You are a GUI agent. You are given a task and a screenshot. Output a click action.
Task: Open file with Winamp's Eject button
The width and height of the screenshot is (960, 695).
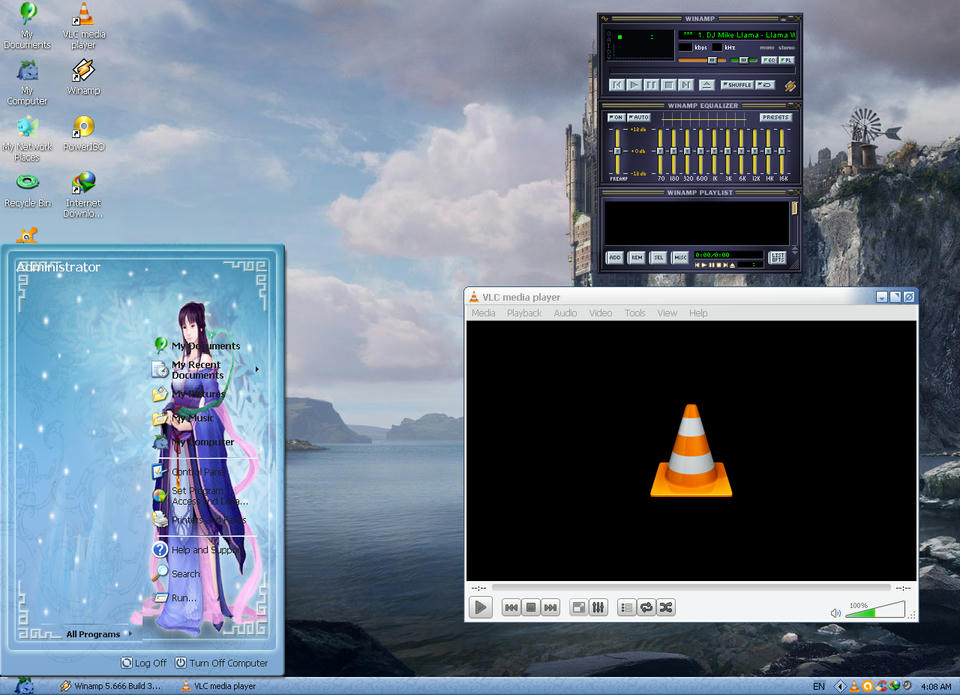(x=707, y=85)
